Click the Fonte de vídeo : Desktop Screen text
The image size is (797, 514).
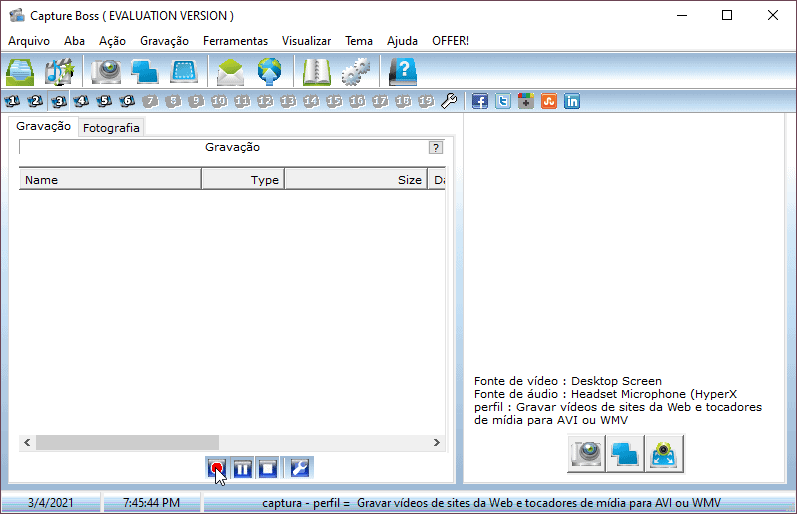[x=568, y=381]
